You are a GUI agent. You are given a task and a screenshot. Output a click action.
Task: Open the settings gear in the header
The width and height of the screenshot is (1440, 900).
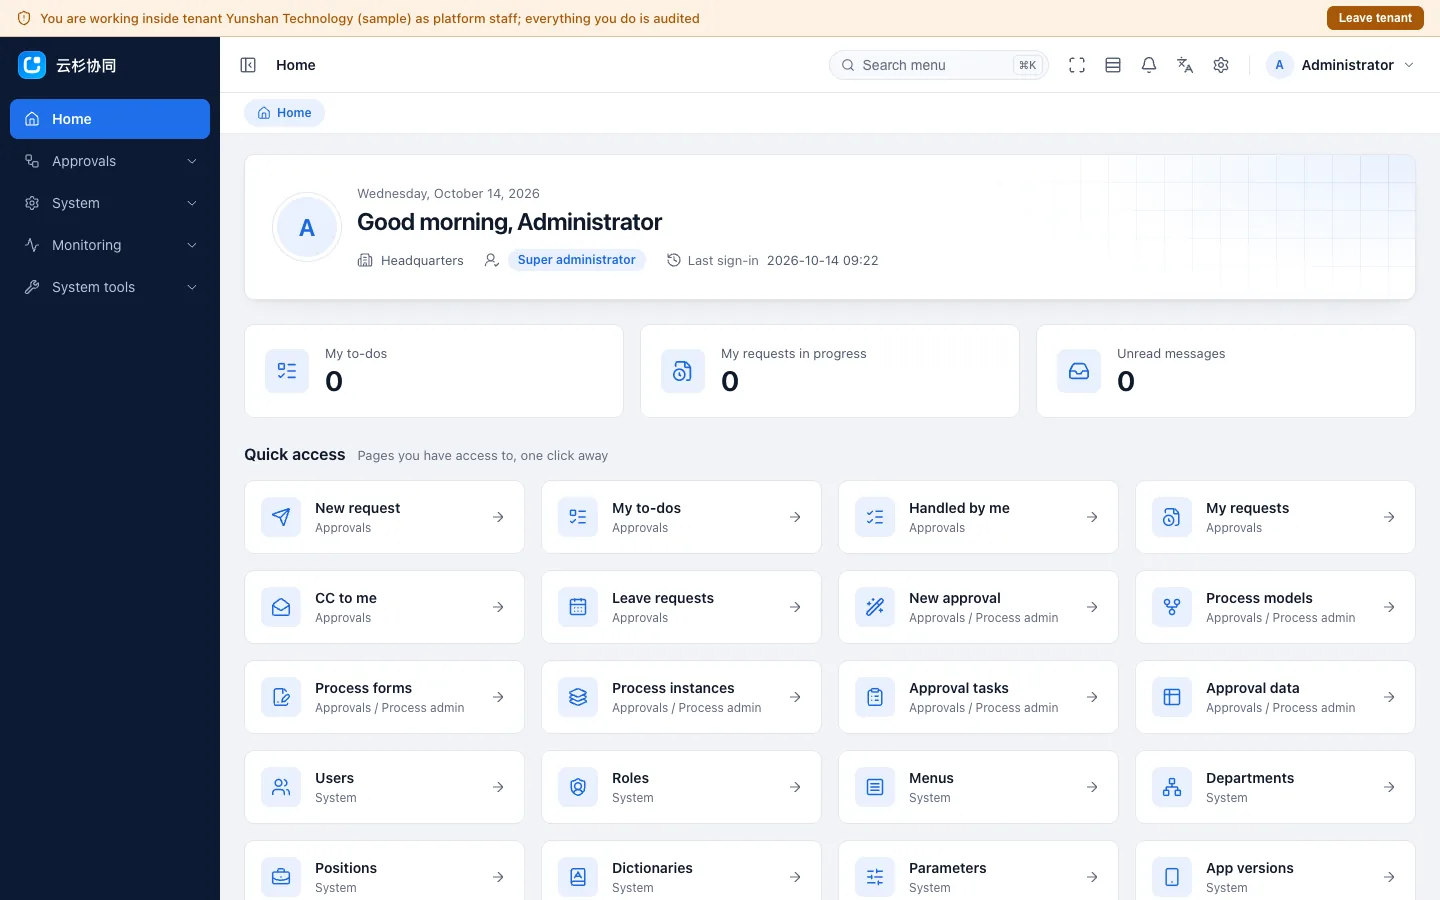[1221, 65]
